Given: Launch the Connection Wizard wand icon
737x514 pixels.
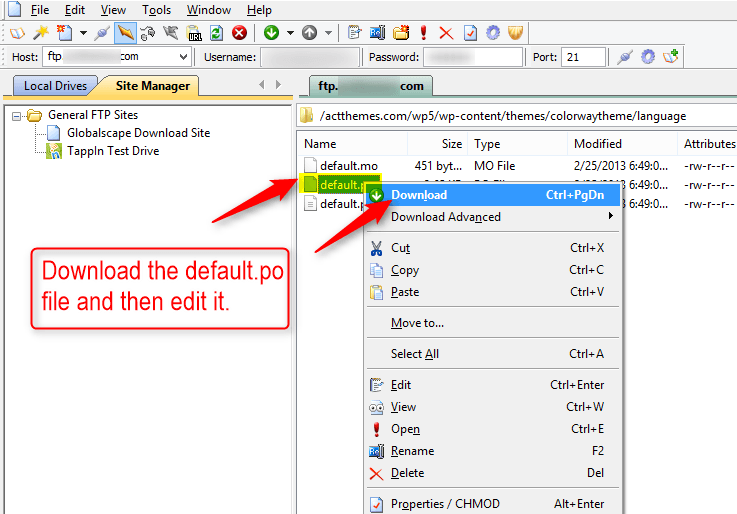Looking at the screenshot, I should click(41, 33).
